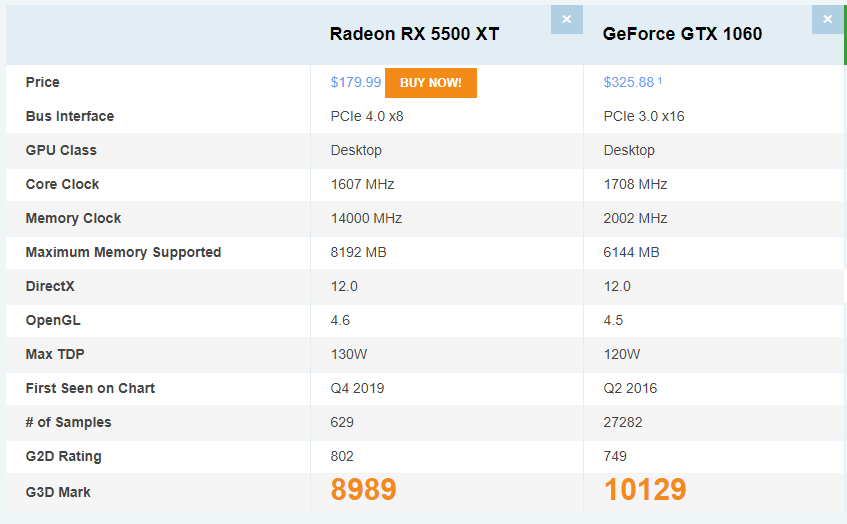Click the Memory Clock row label
Viewport: 847px width, 524px height.
[x=73, y=218]
